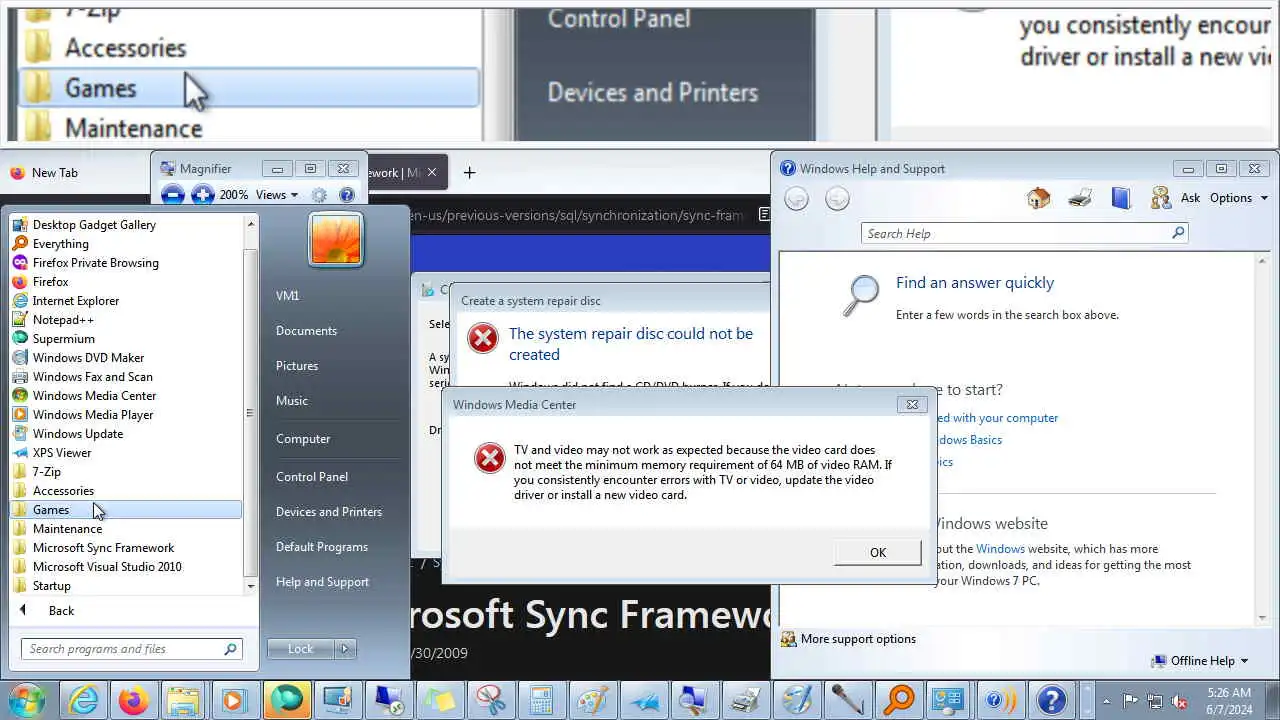Screen dimensions: 1280x720
Task: Click the Search programs and files box
Action: pos(131,649)
